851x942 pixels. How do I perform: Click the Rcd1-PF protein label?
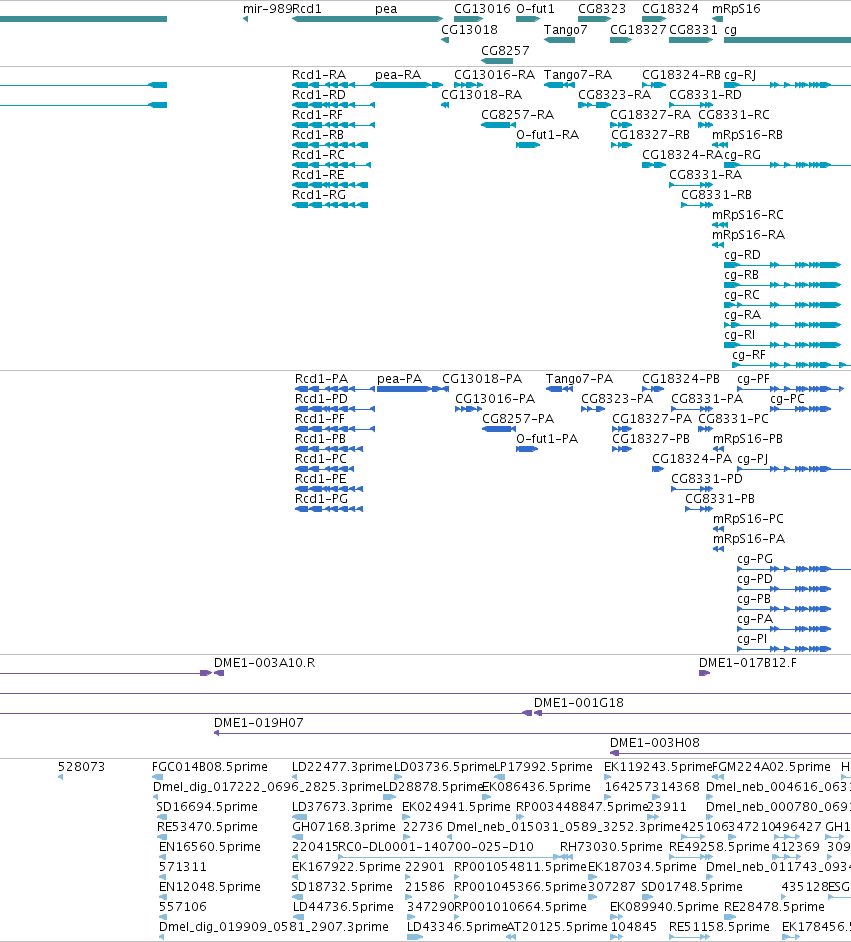(320, 419)
